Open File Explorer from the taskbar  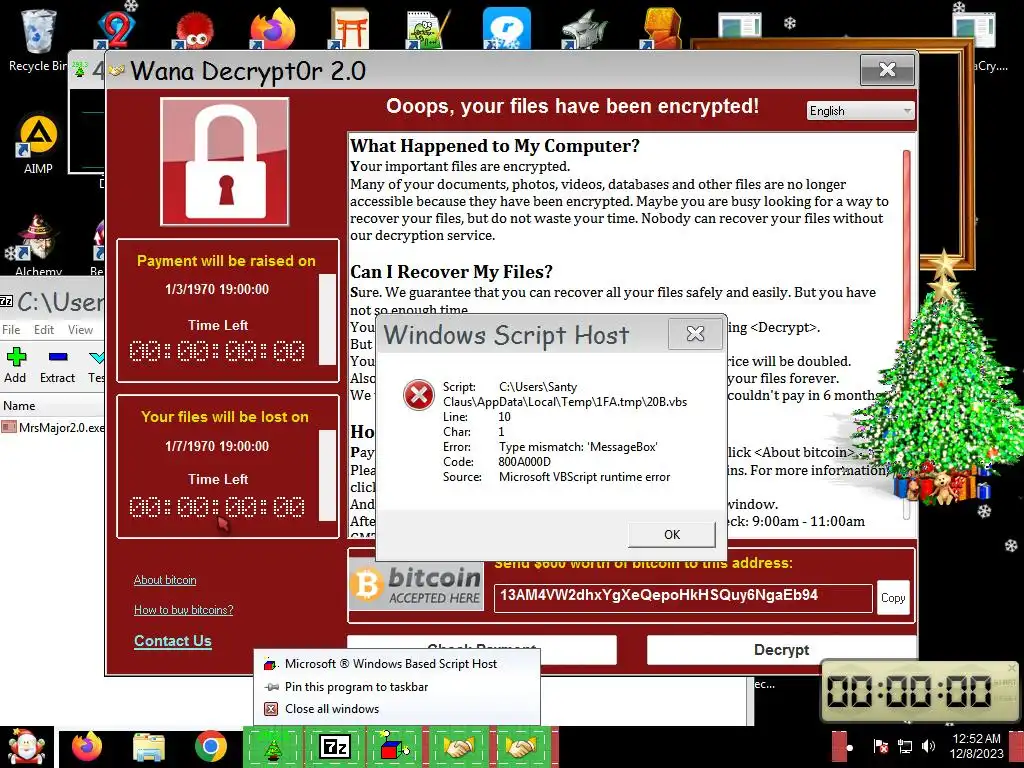149,747
